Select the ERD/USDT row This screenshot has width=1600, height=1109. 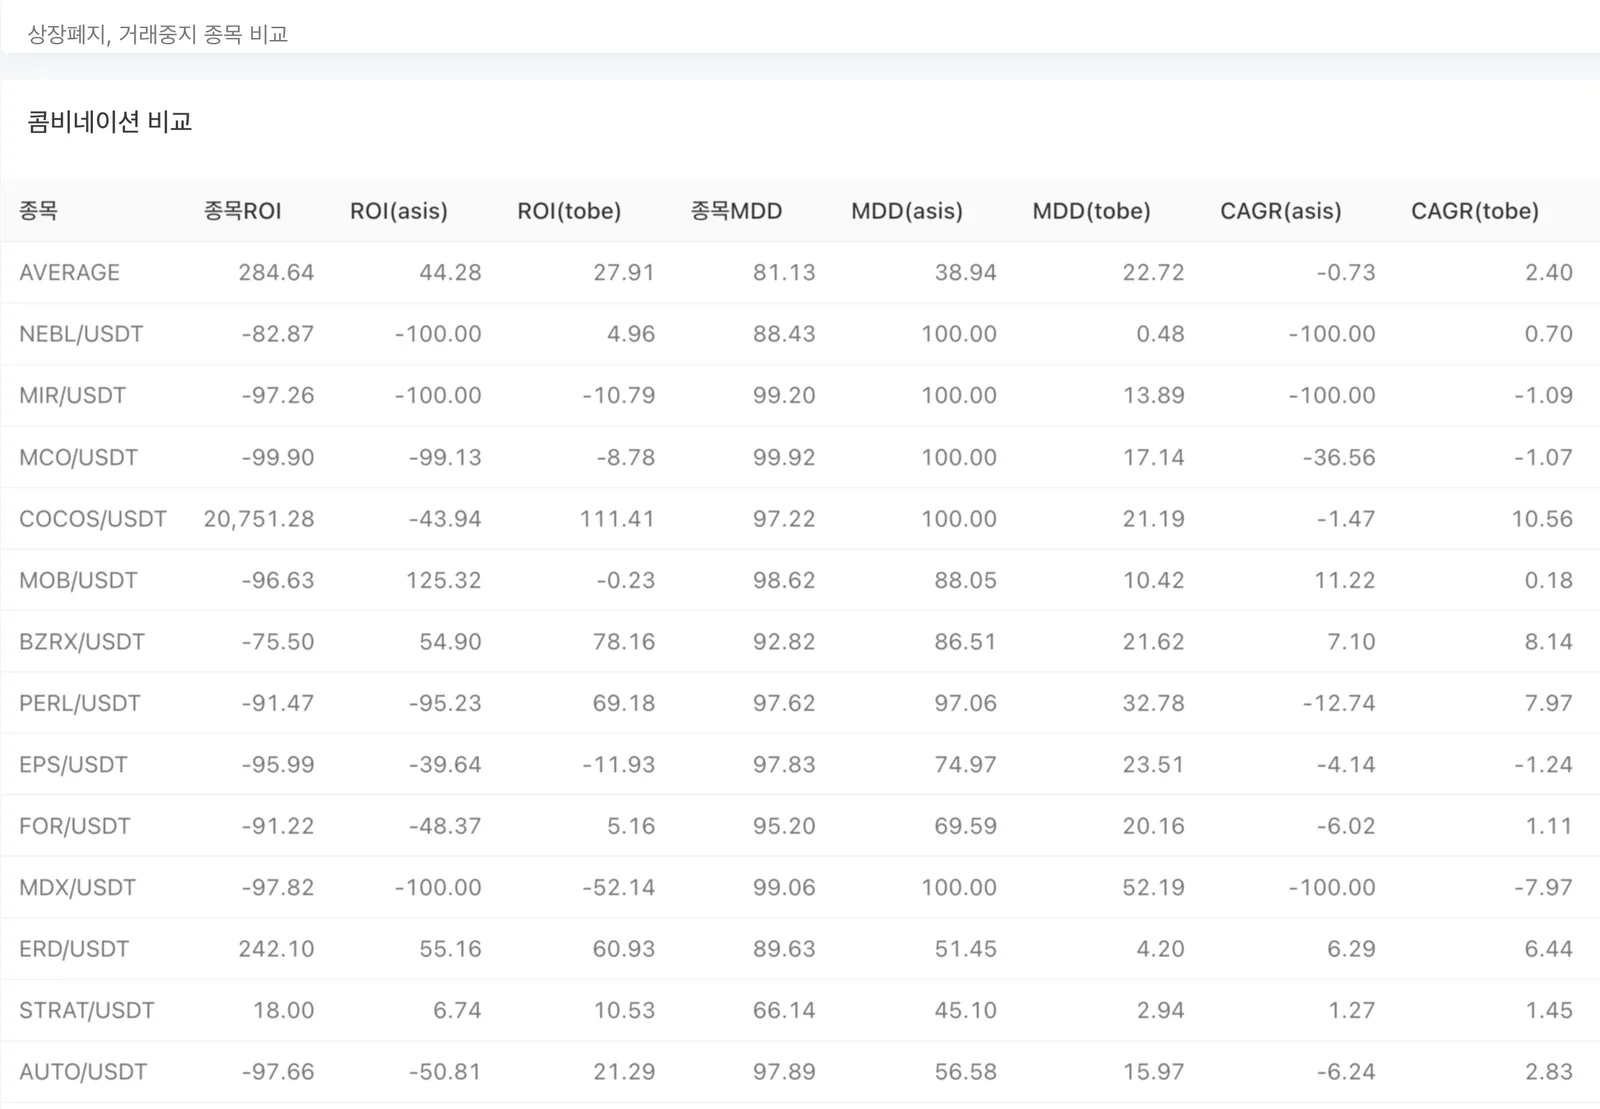coord(800,949)
